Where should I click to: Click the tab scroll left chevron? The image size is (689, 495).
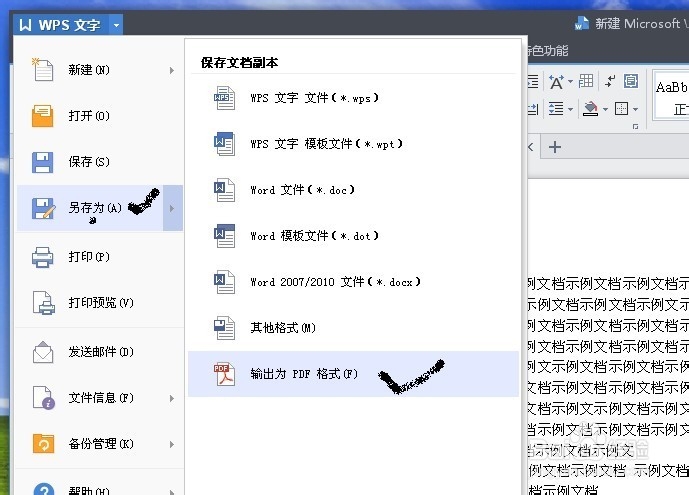point(531,147)
